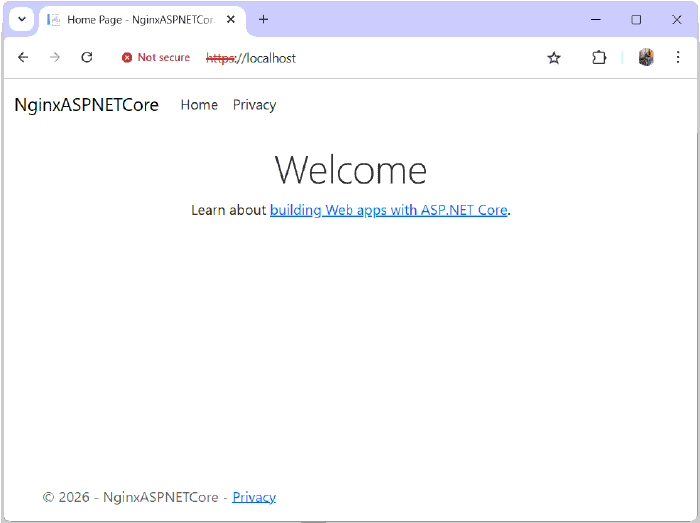Minimize the browser window
The width and height of the screenshot is (700, 523).
[596, 20]
